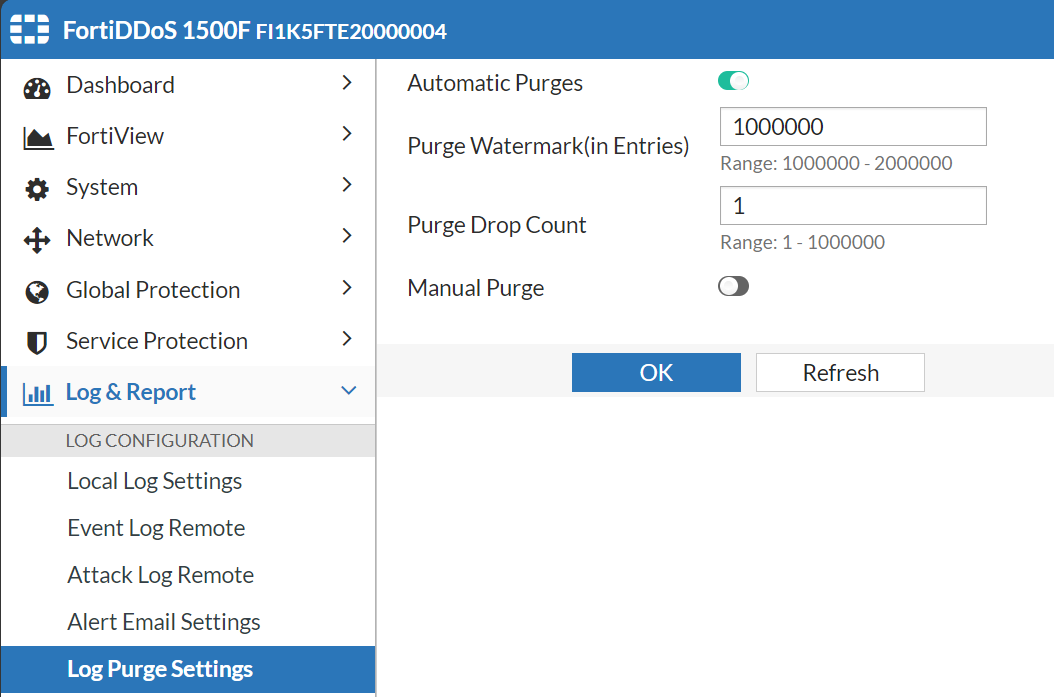Click the Dashboard speedometer icon
The height and width of the screenshot is (697, 1054).
pyautogui.click(x=36, y=85)
